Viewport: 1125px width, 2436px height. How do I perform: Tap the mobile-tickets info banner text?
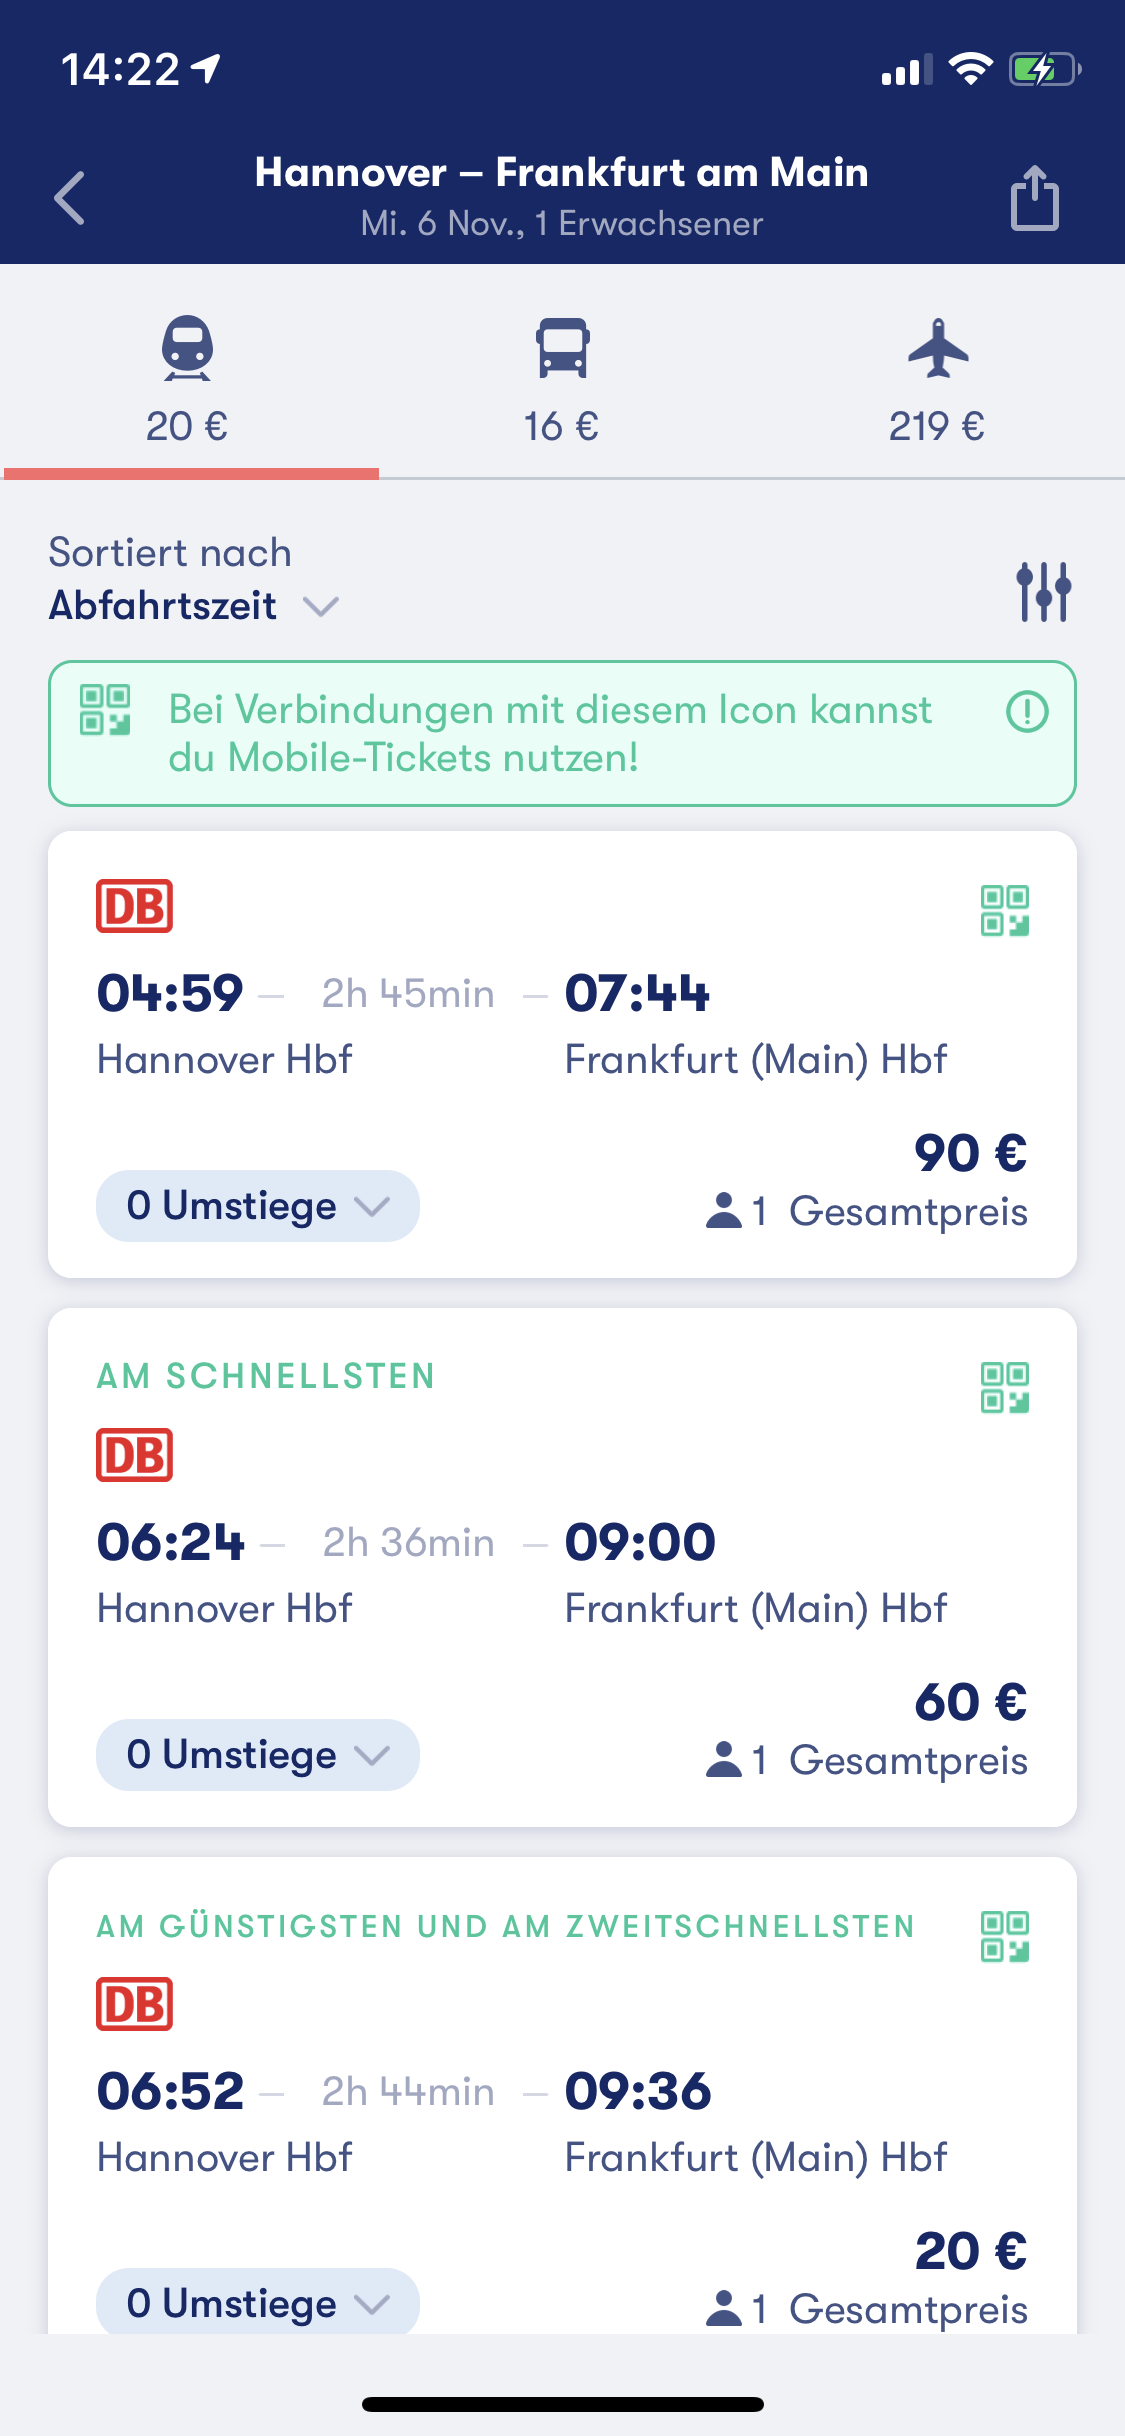(x=550, y=734)
